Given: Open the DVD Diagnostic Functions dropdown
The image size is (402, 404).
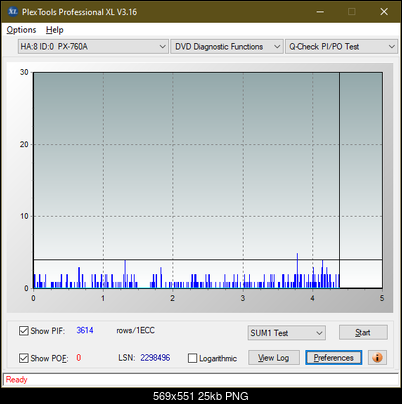Looking at the screenshot, I should pyautogui.click(x=227, y=47).
